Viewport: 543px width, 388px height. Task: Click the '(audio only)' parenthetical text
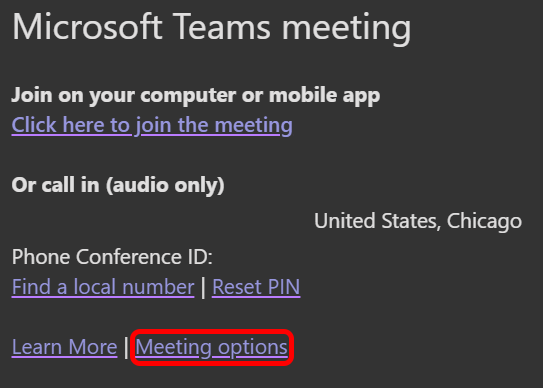coord(165,185)
